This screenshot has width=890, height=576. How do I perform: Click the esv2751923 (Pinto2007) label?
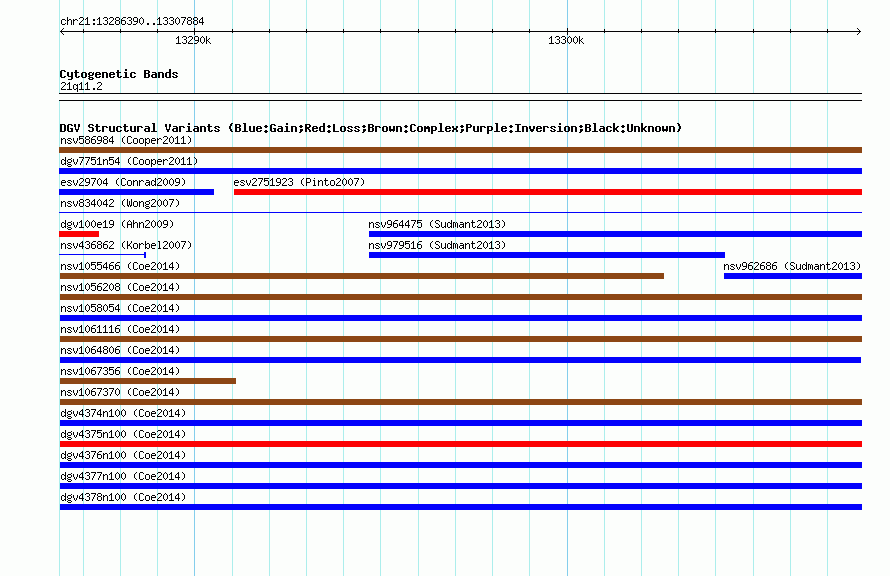point(299,182)
